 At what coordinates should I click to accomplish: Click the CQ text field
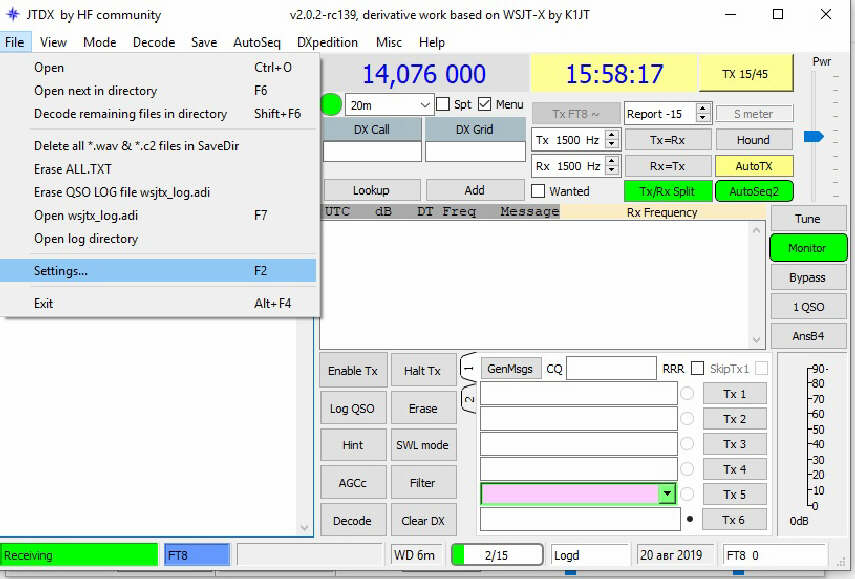tap(611, 368)
